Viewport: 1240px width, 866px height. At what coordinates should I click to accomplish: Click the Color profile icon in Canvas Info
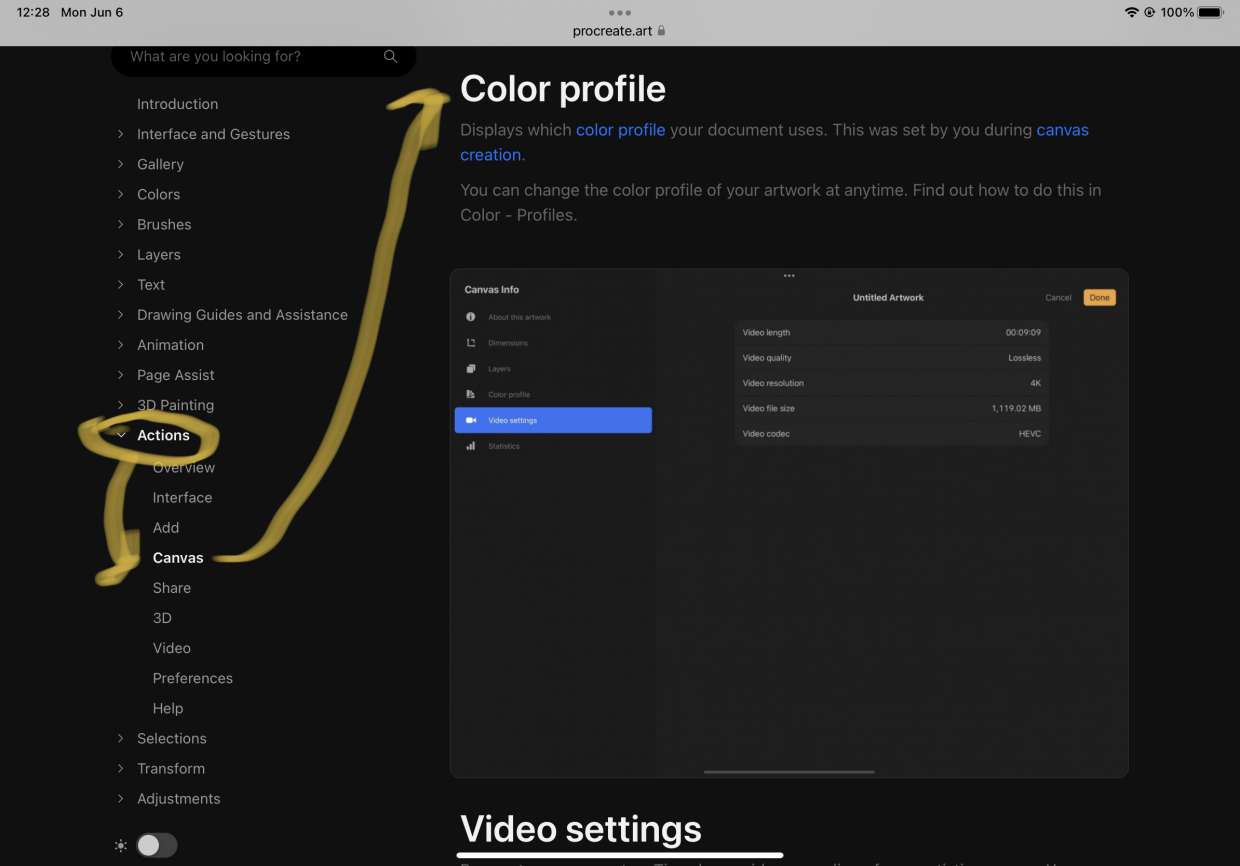(470, 395)
